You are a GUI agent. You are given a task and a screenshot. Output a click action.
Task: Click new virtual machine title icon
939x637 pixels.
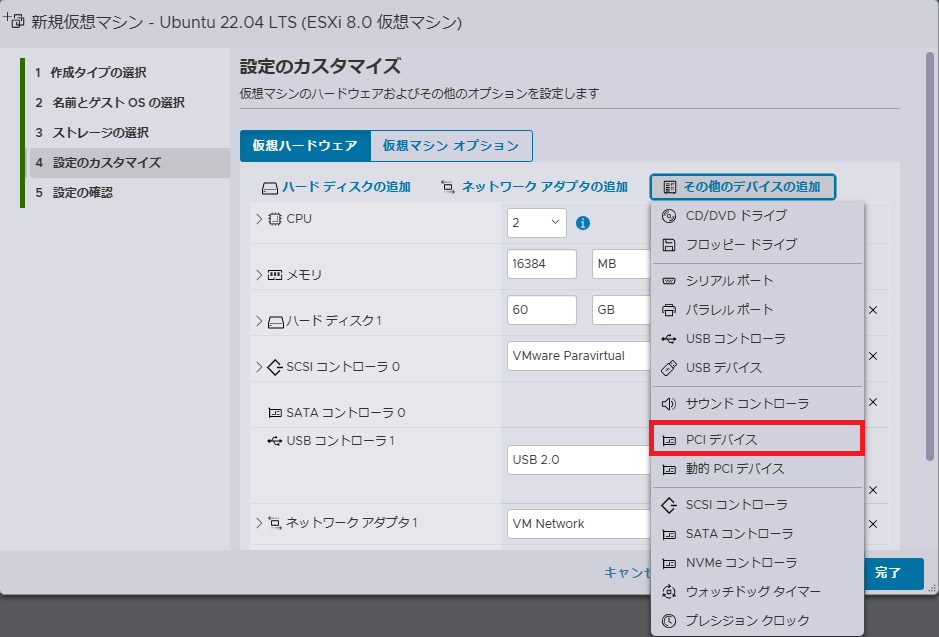tap(14, 21)
